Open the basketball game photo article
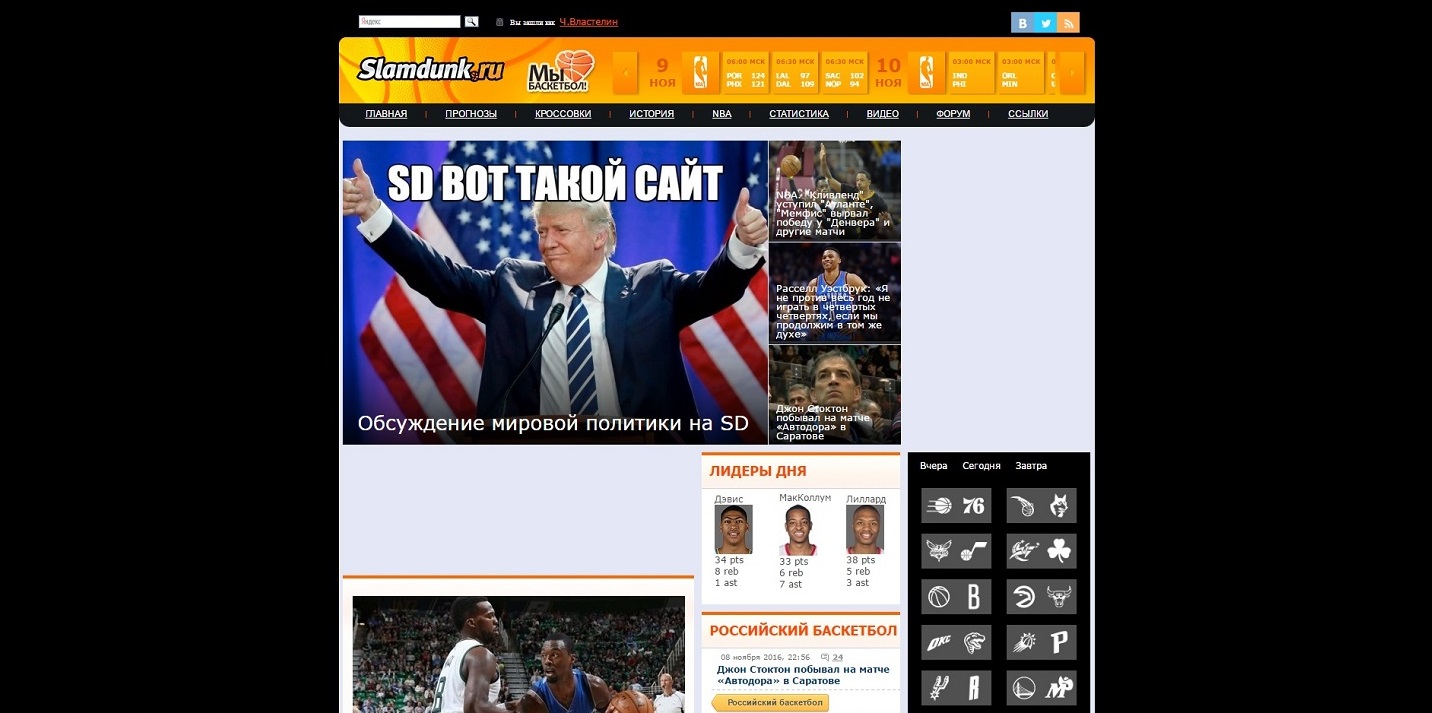 [518, 655]
